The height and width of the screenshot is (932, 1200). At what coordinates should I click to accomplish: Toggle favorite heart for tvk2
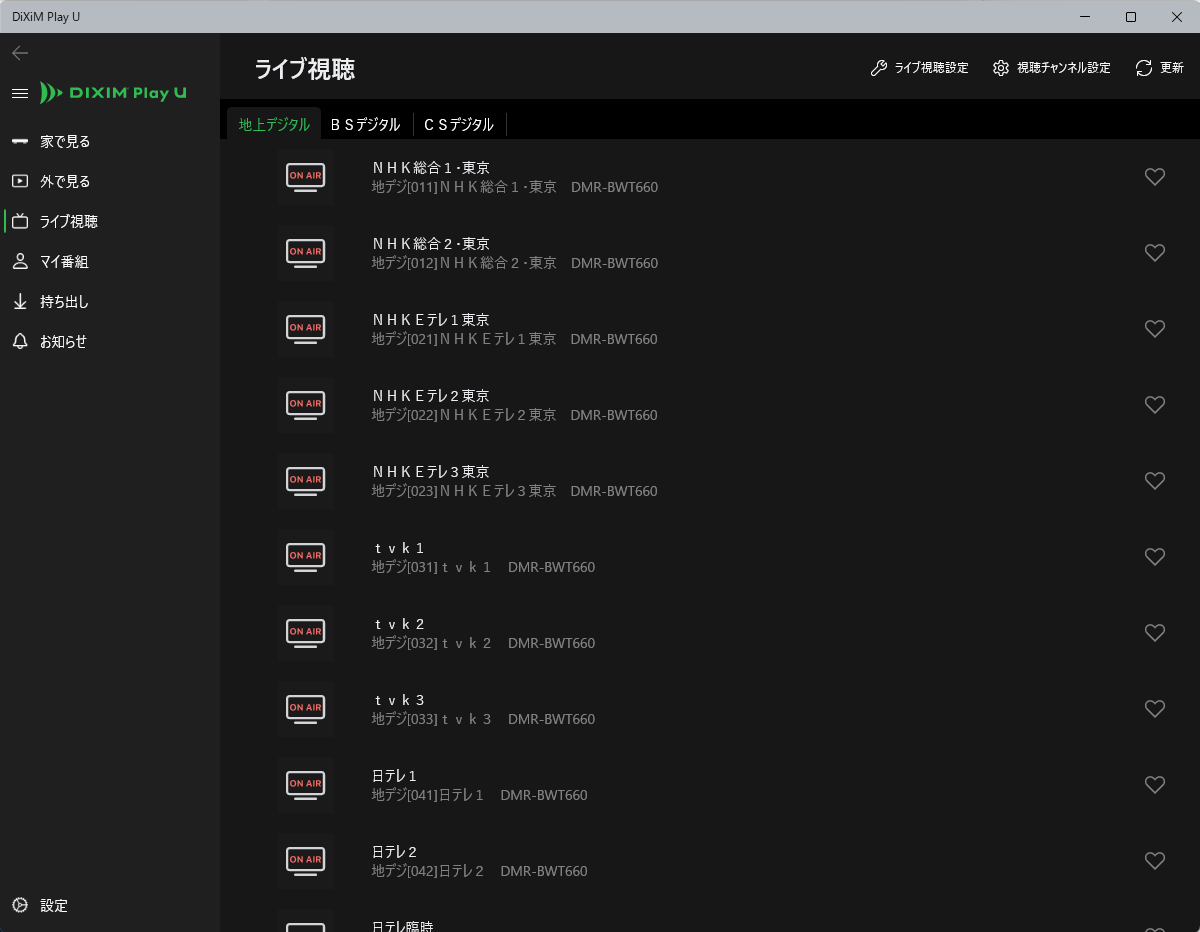click(x=1154, y=633)
